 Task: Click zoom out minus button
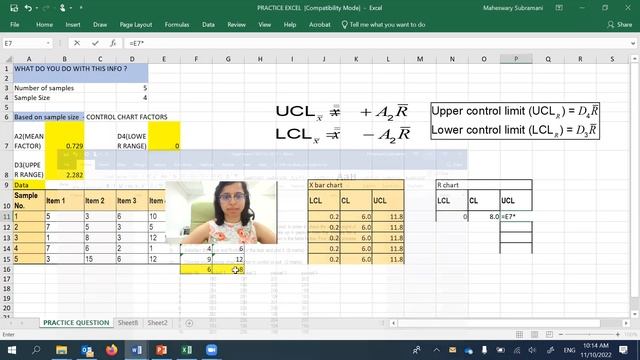pos(561,334)
